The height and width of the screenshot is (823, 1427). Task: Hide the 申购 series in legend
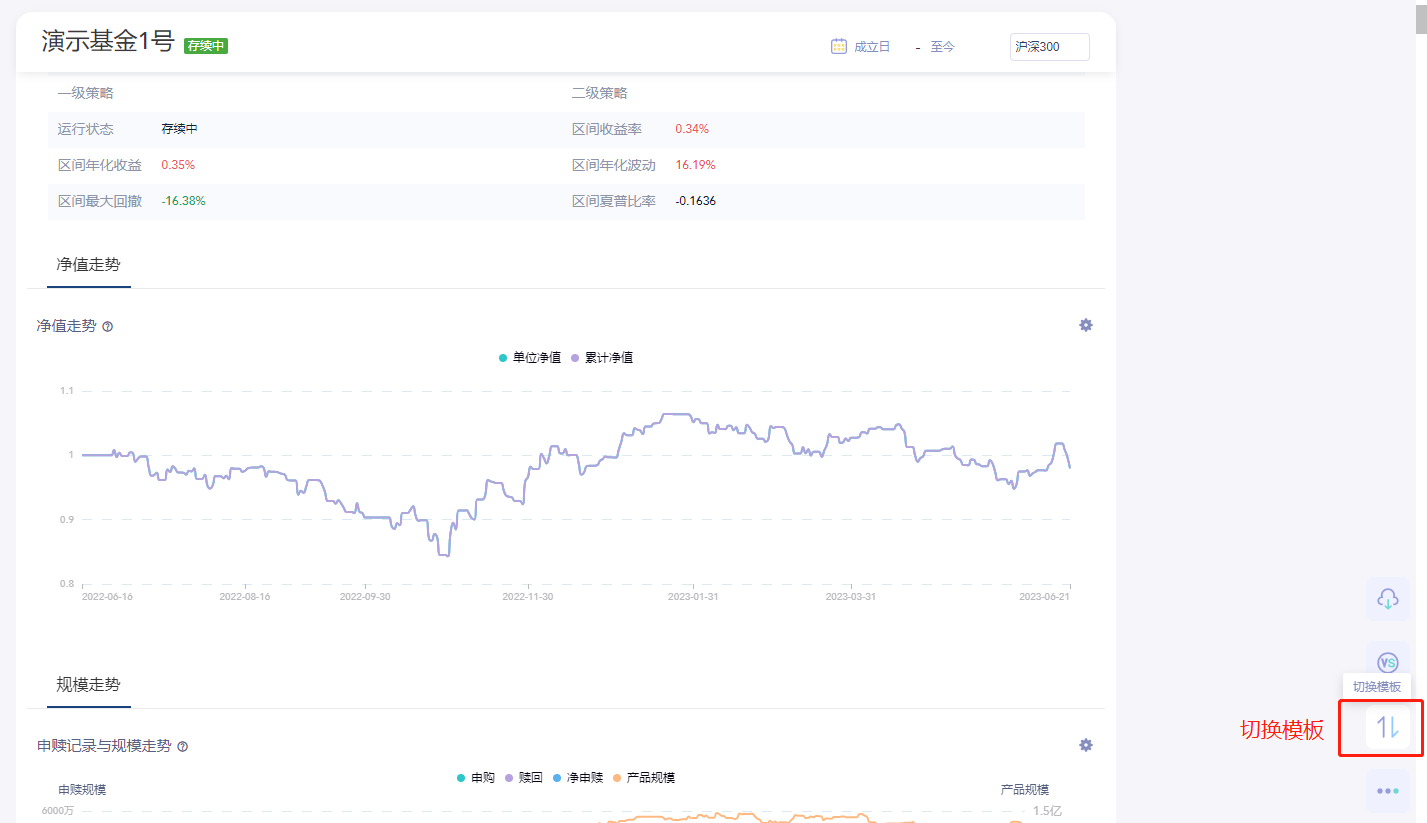475,777
